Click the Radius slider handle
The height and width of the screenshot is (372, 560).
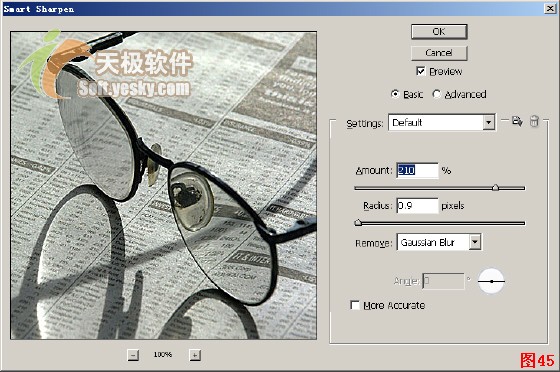[x=358, y=222]
